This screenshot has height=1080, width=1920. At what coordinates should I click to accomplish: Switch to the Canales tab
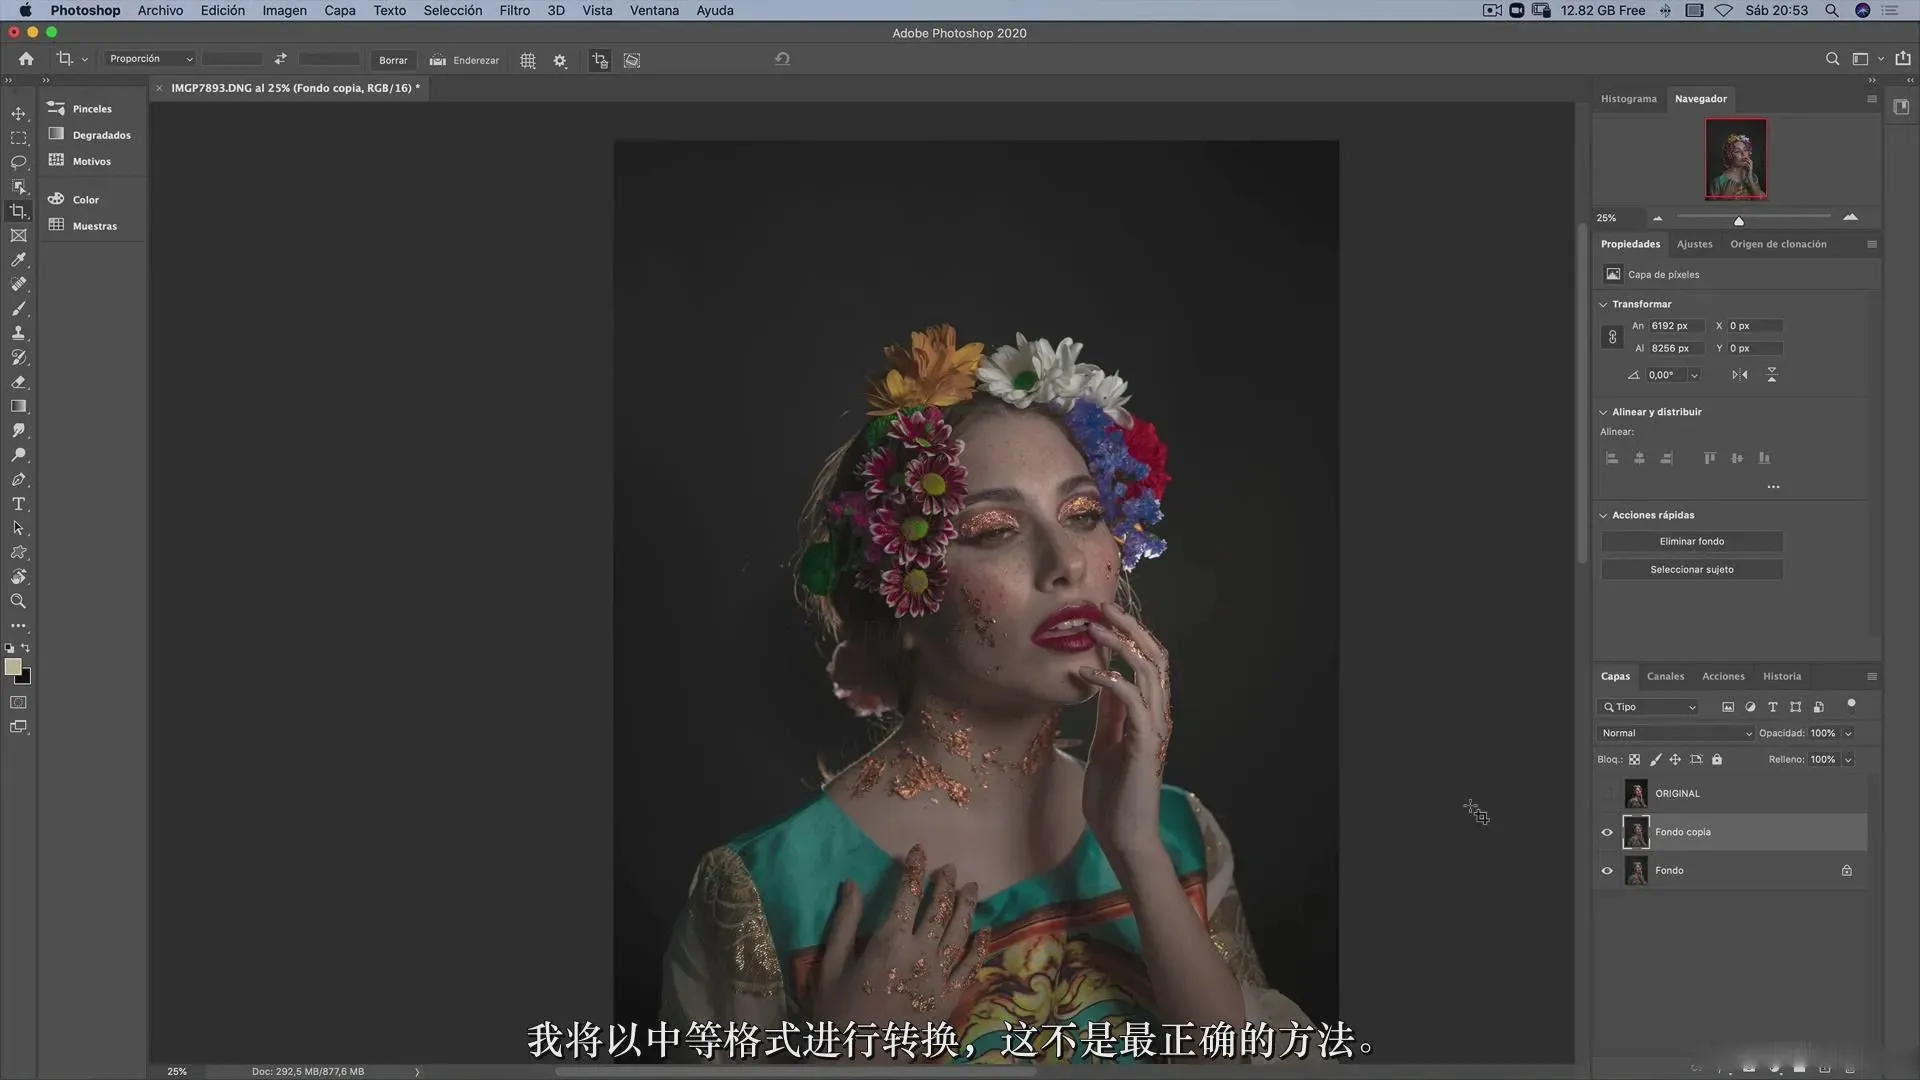click(1665, 676)
